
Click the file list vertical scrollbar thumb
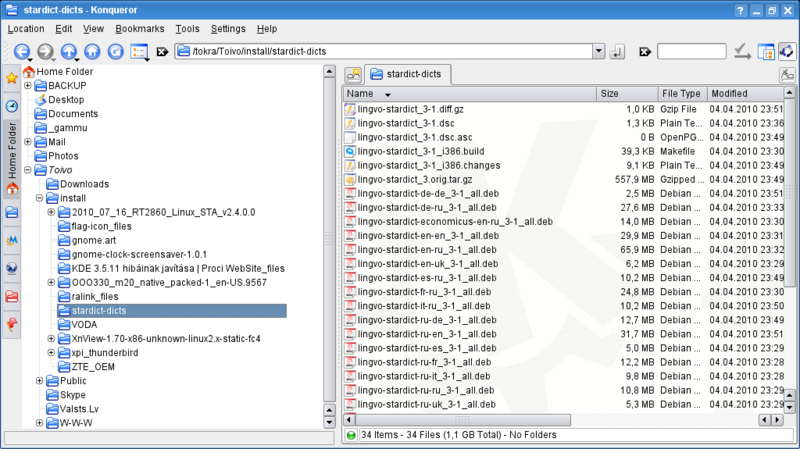789,193
